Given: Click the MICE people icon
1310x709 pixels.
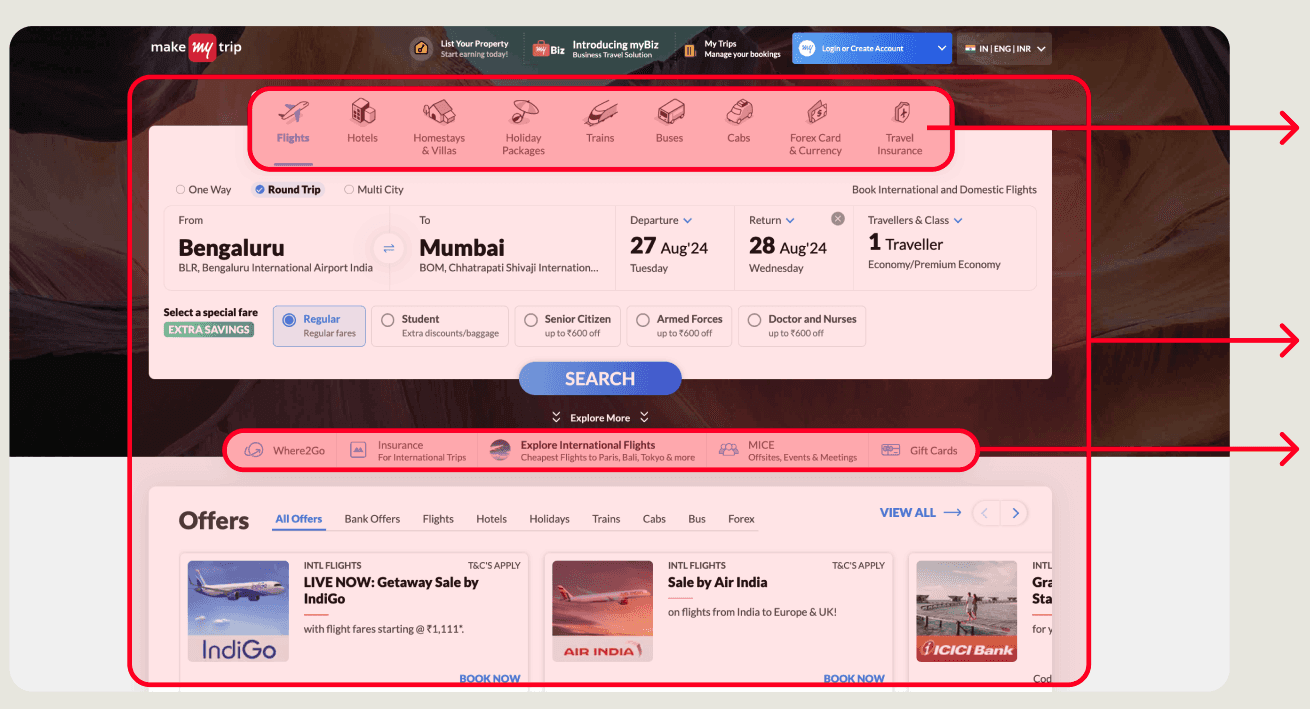Looking at the screenshot, I should (729, 450).
